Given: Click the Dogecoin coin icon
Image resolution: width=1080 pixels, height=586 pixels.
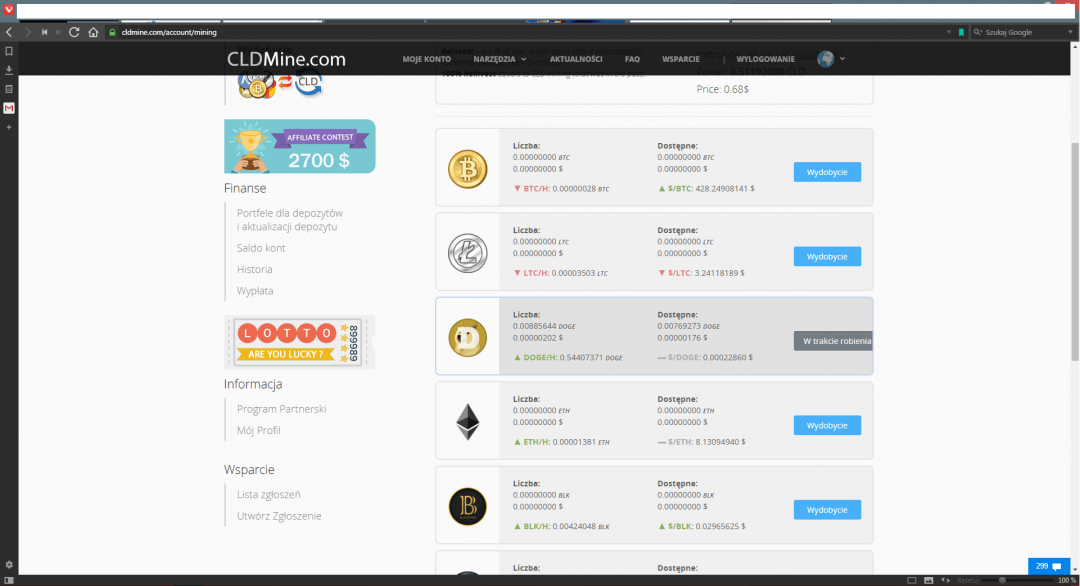Looking at the screenshot, I should click(x=466, y=337).
